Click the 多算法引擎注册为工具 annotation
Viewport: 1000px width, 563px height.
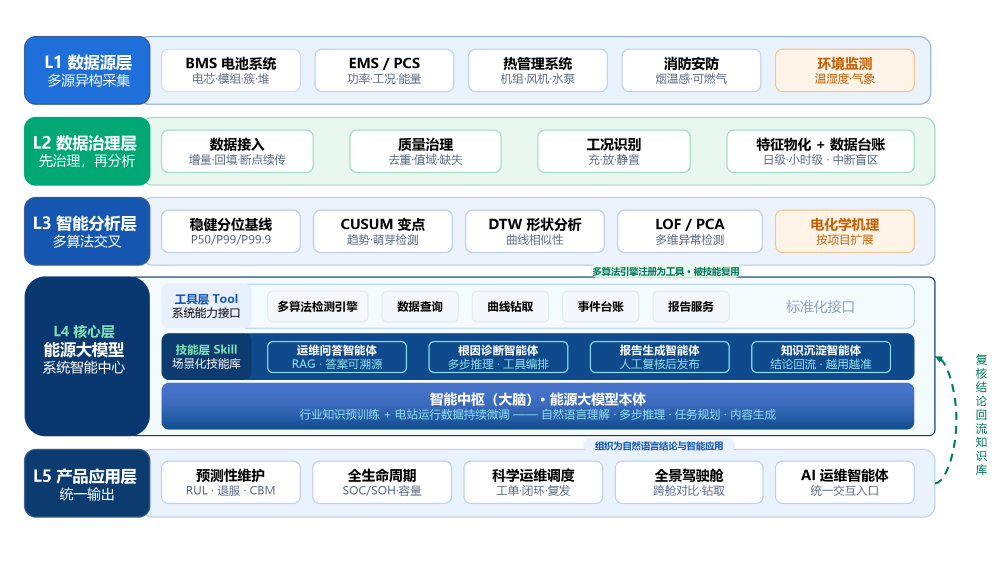pyautogui.click(x=666, y=272)
